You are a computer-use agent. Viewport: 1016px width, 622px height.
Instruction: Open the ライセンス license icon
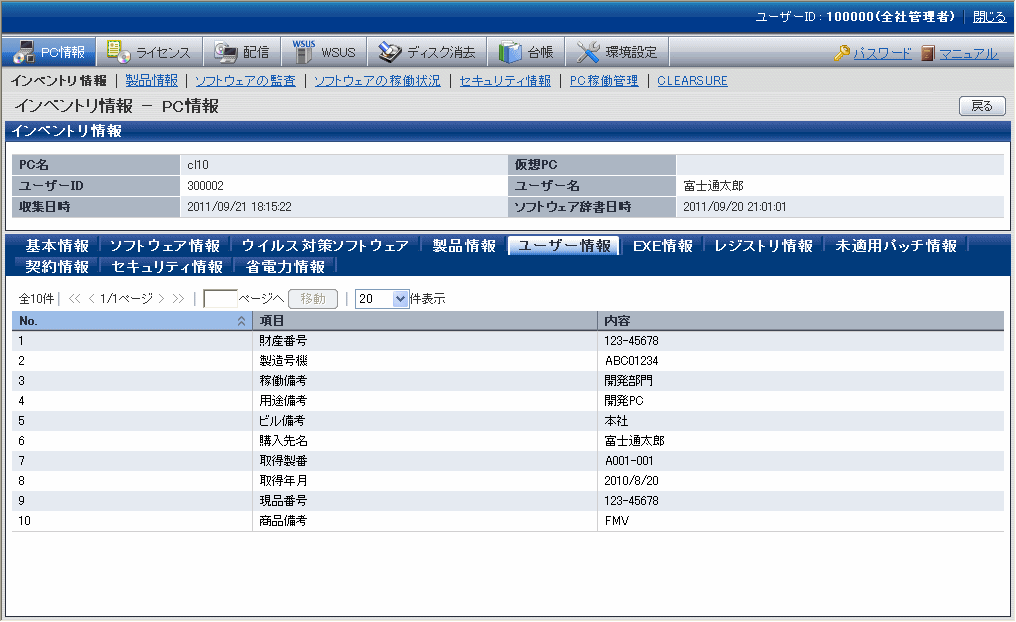point(118,52)
